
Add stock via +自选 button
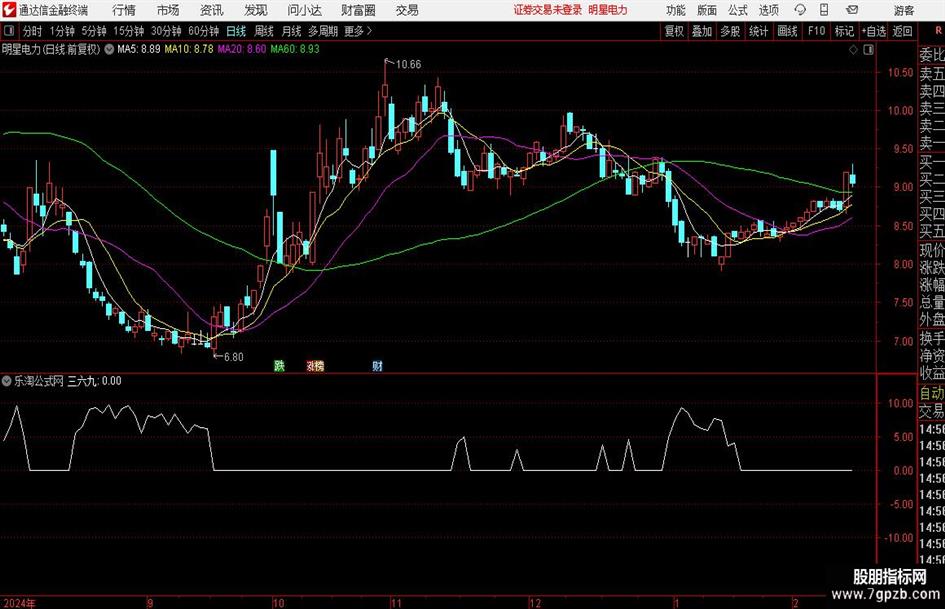(874, 31)
